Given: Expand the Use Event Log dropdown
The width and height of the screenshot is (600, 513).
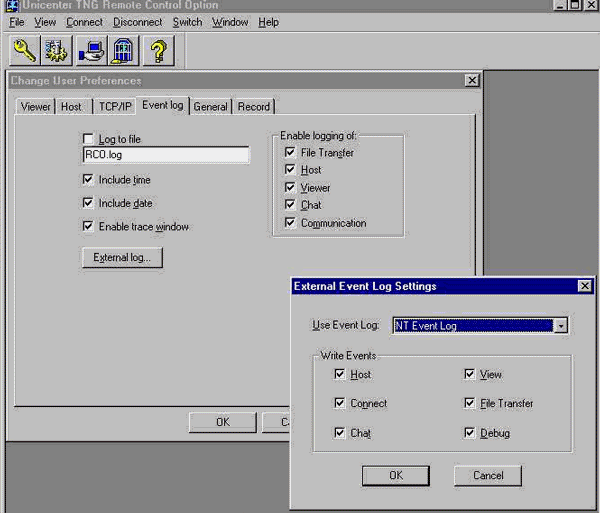Looking at the screenshot, I should coord(562,326).
